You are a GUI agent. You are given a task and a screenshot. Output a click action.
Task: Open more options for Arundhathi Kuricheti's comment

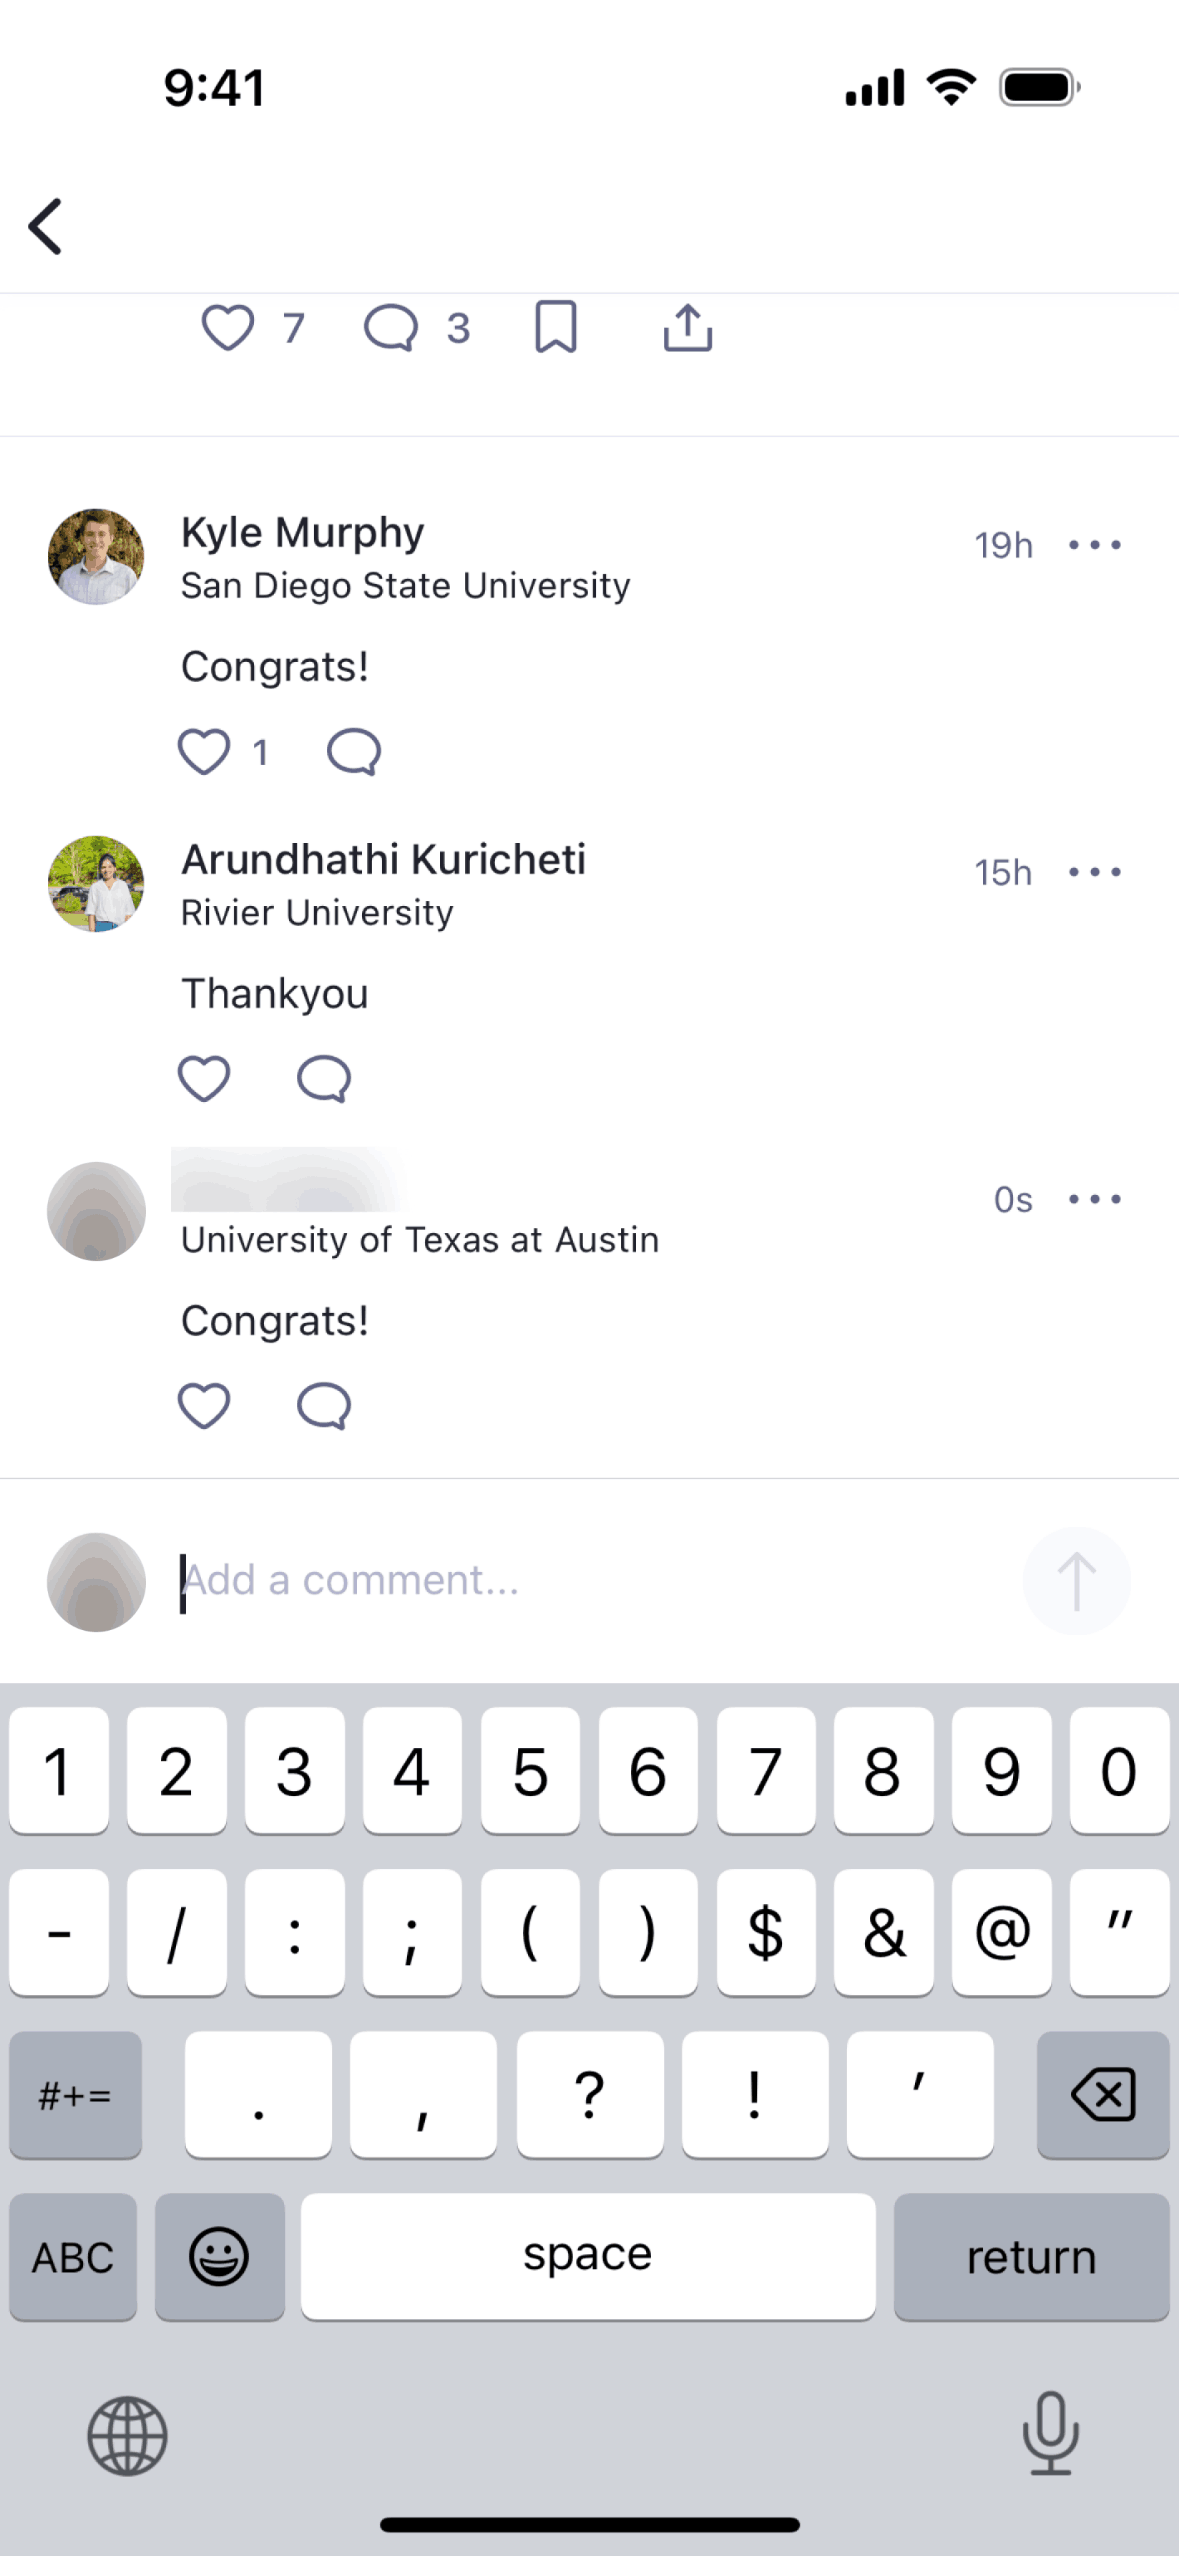[1094, 872]
